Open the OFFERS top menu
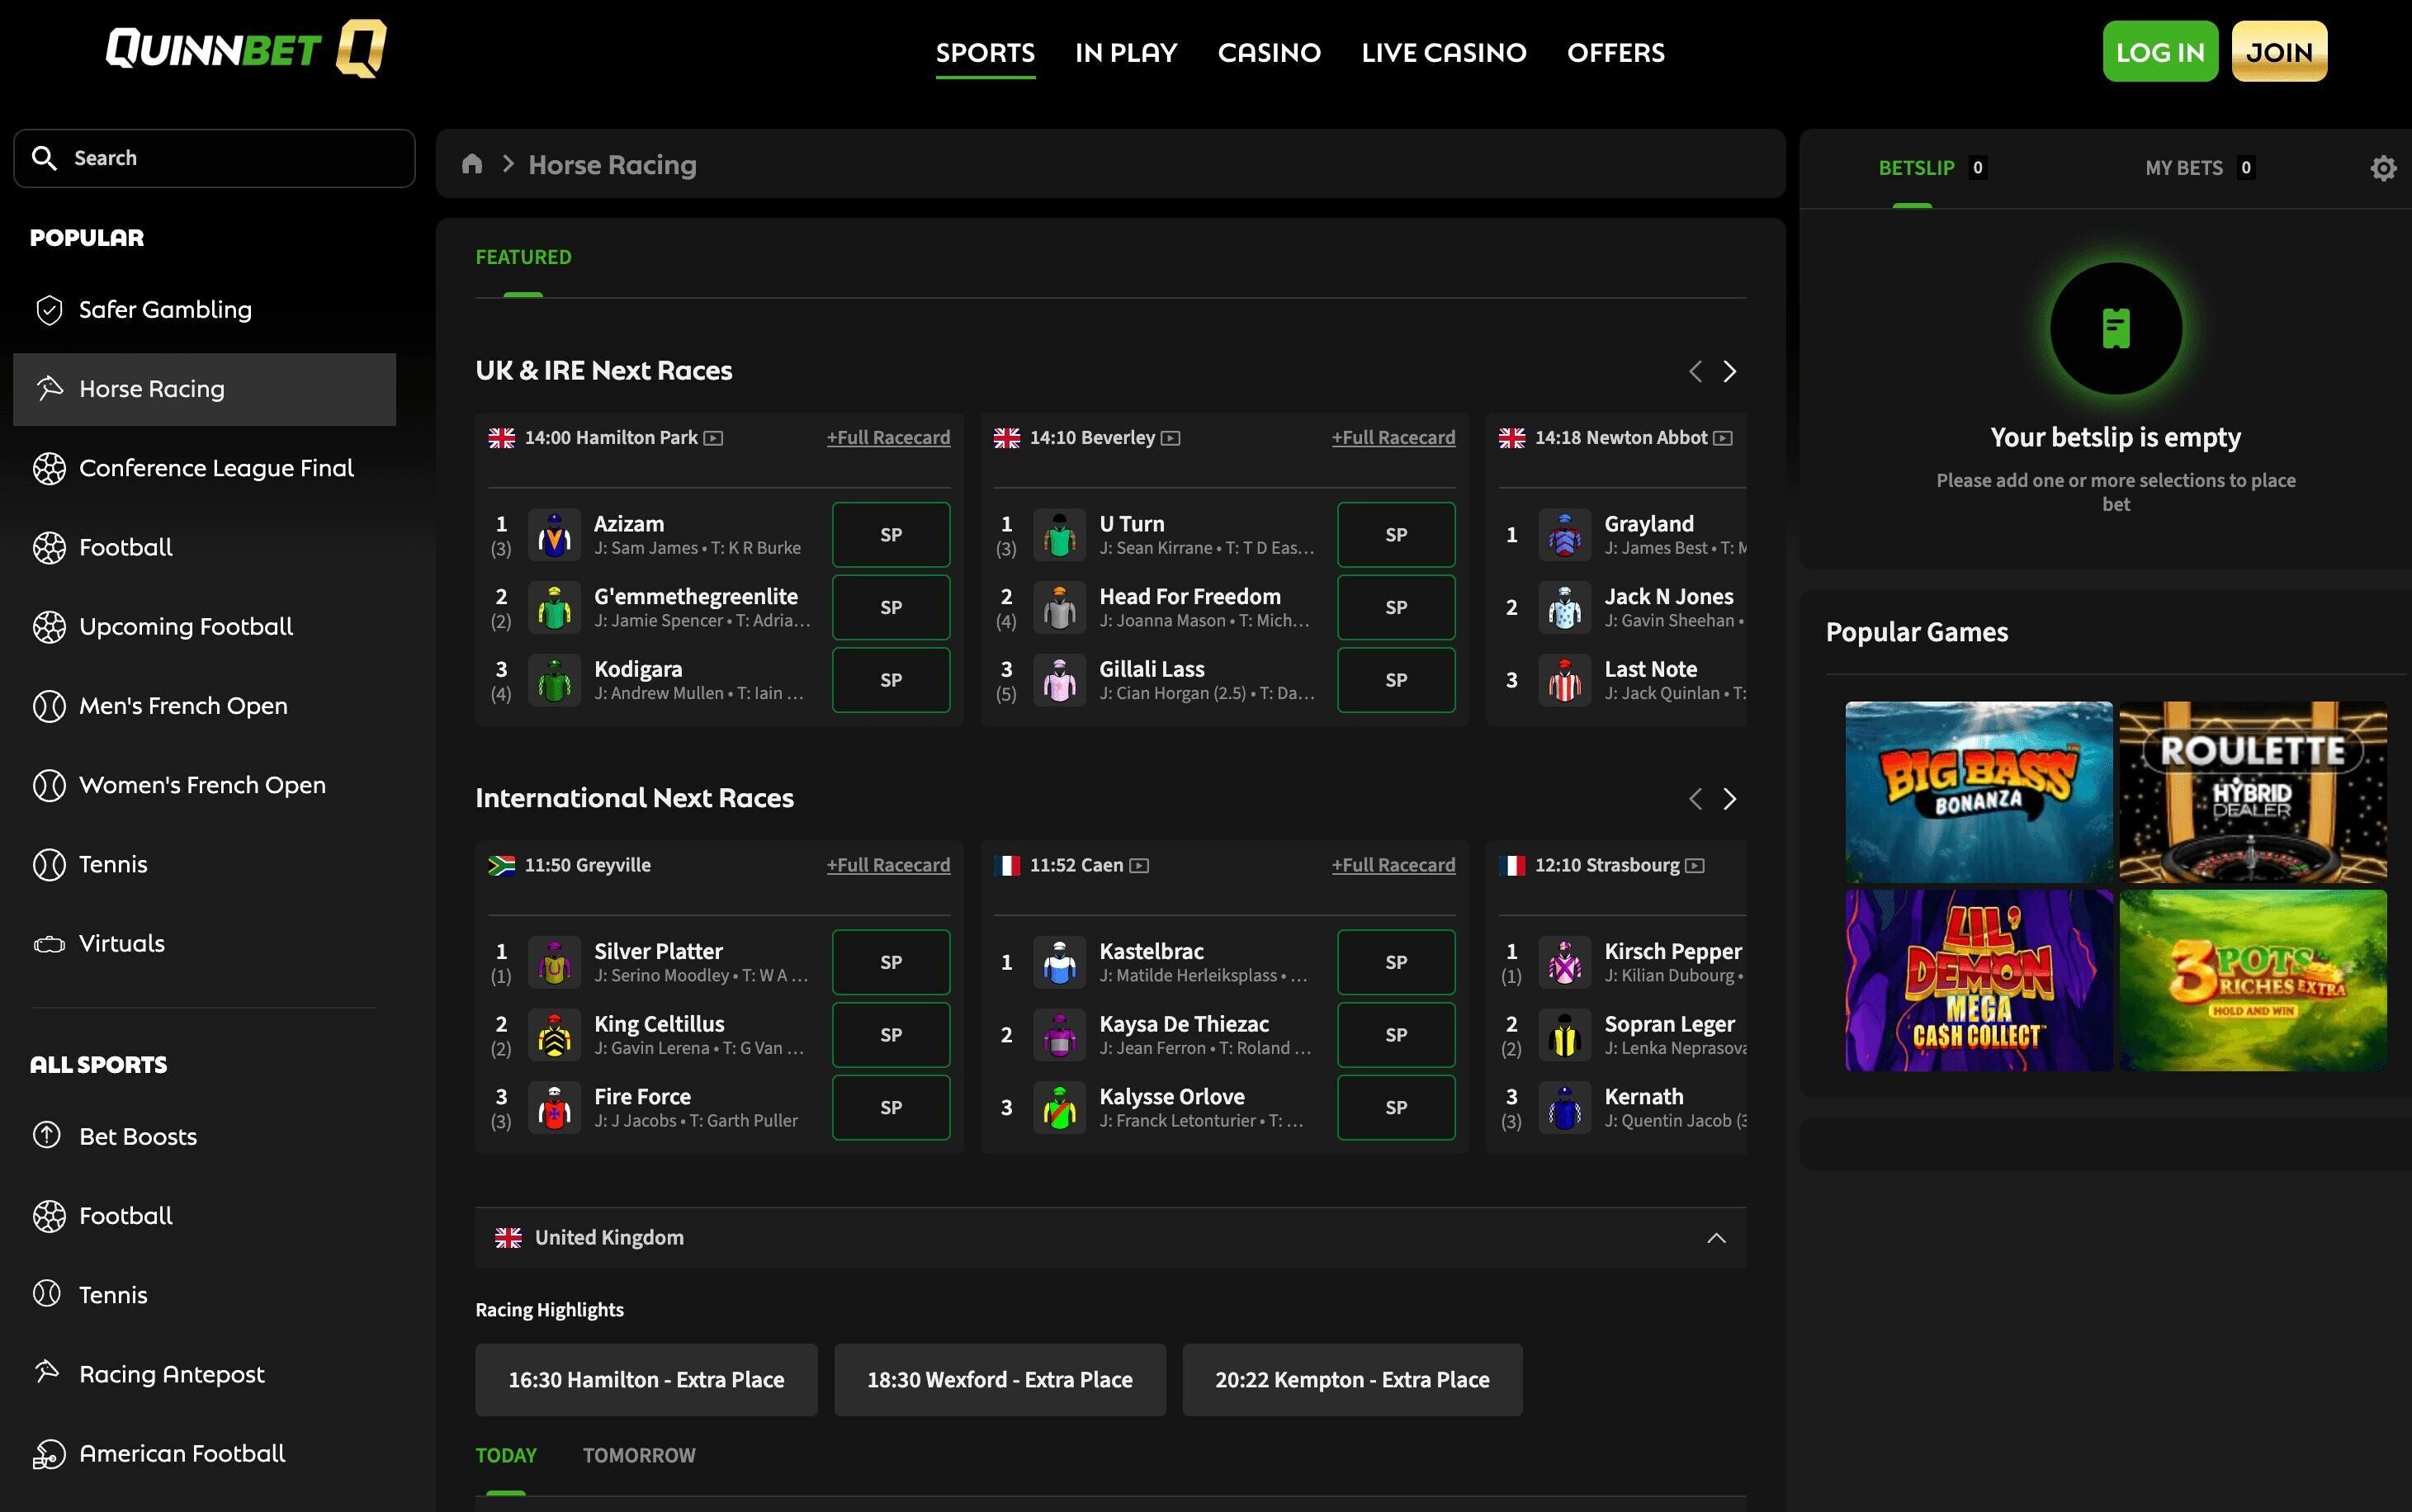2412x1512 pixels. pyautogui.click(x=1616, y=52)
